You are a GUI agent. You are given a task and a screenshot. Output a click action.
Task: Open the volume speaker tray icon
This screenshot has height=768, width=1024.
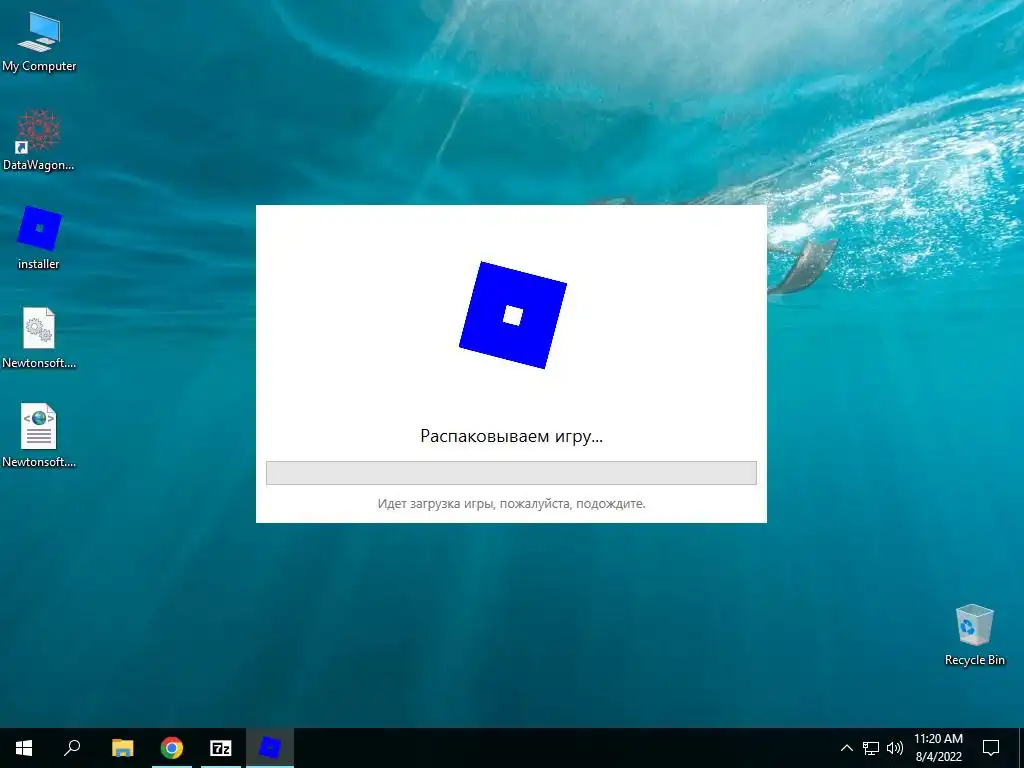pyautogui.click(x=895, y=748)
